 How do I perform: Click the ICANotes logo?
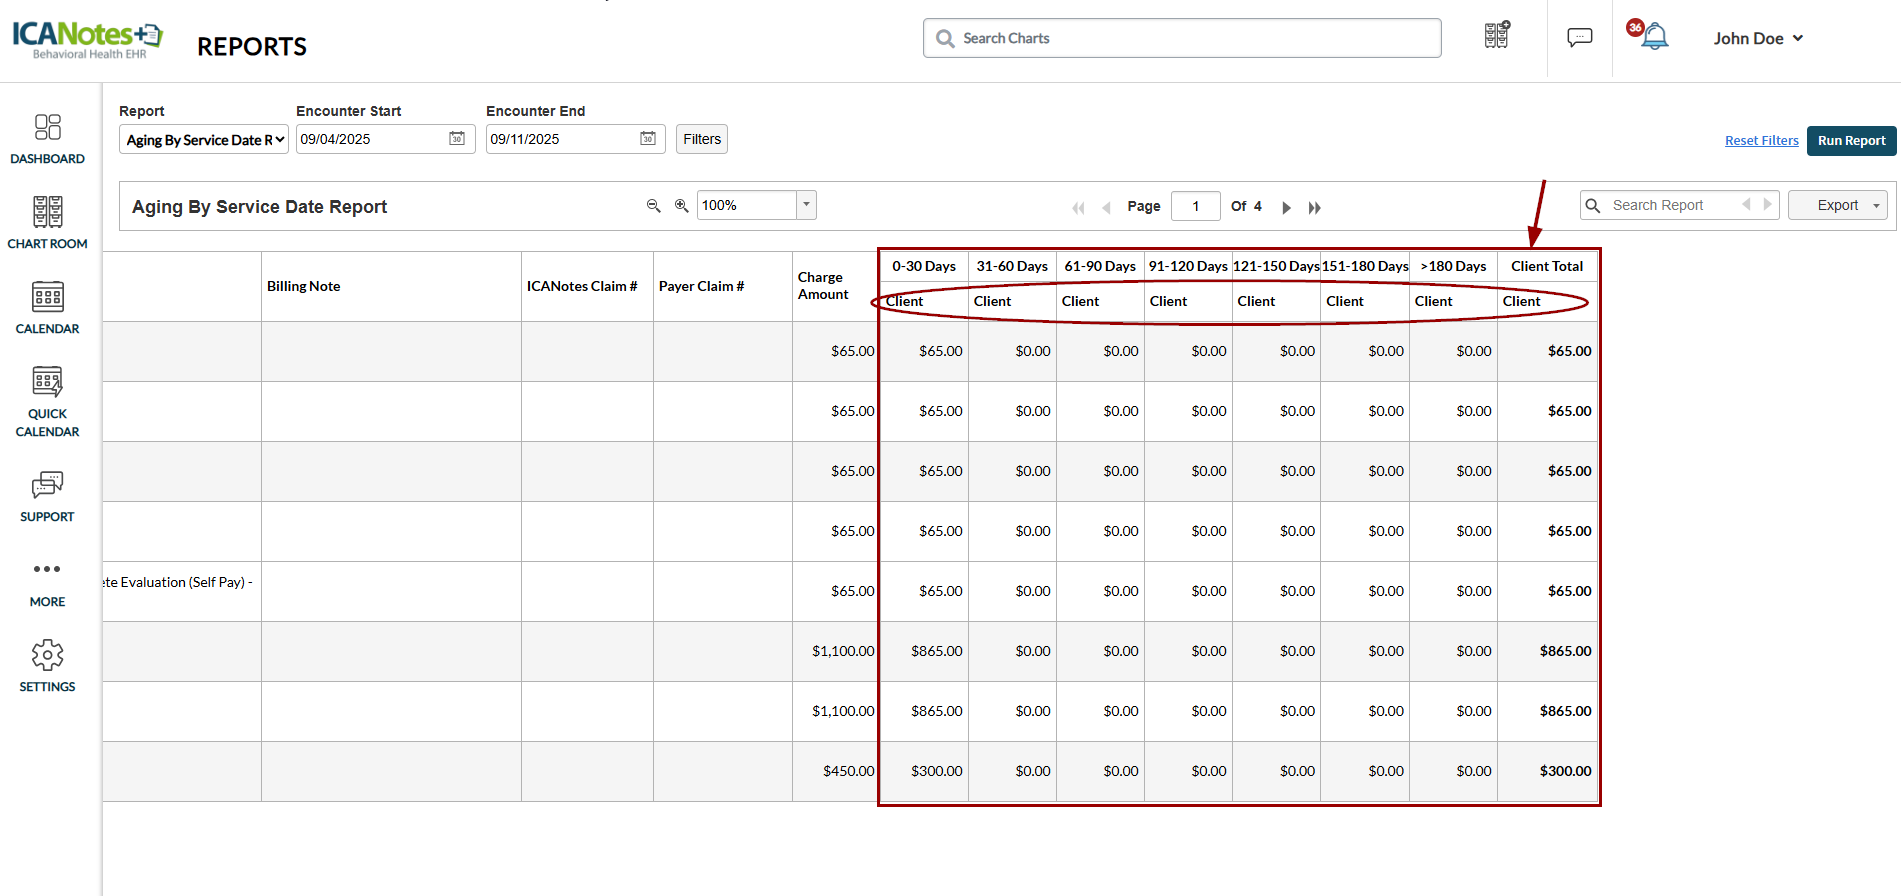click(x=87, y=39)
